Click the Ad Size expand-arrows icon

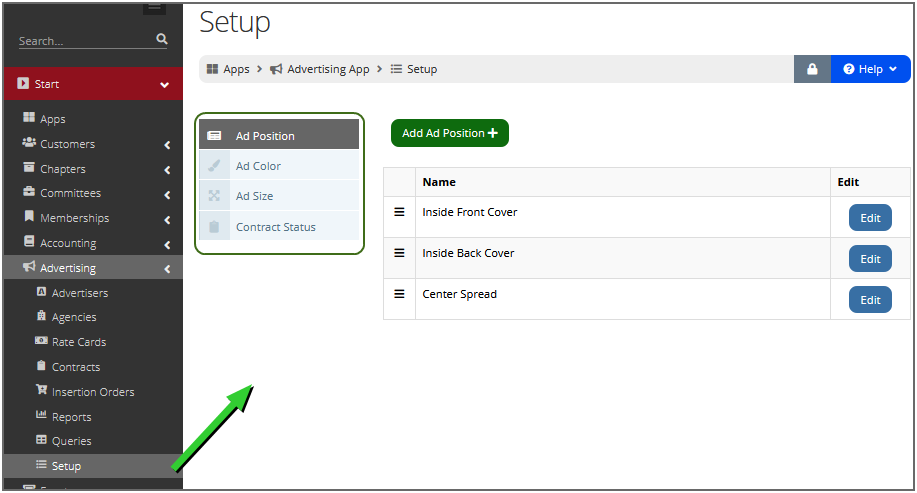coord(214,196)
